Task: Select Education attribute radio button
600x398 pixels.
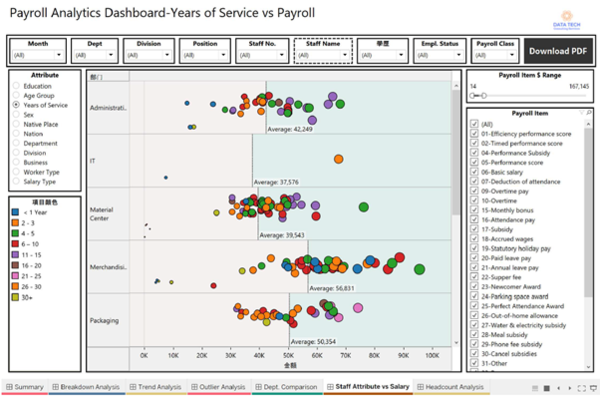Action: click(x=16, y=86)
